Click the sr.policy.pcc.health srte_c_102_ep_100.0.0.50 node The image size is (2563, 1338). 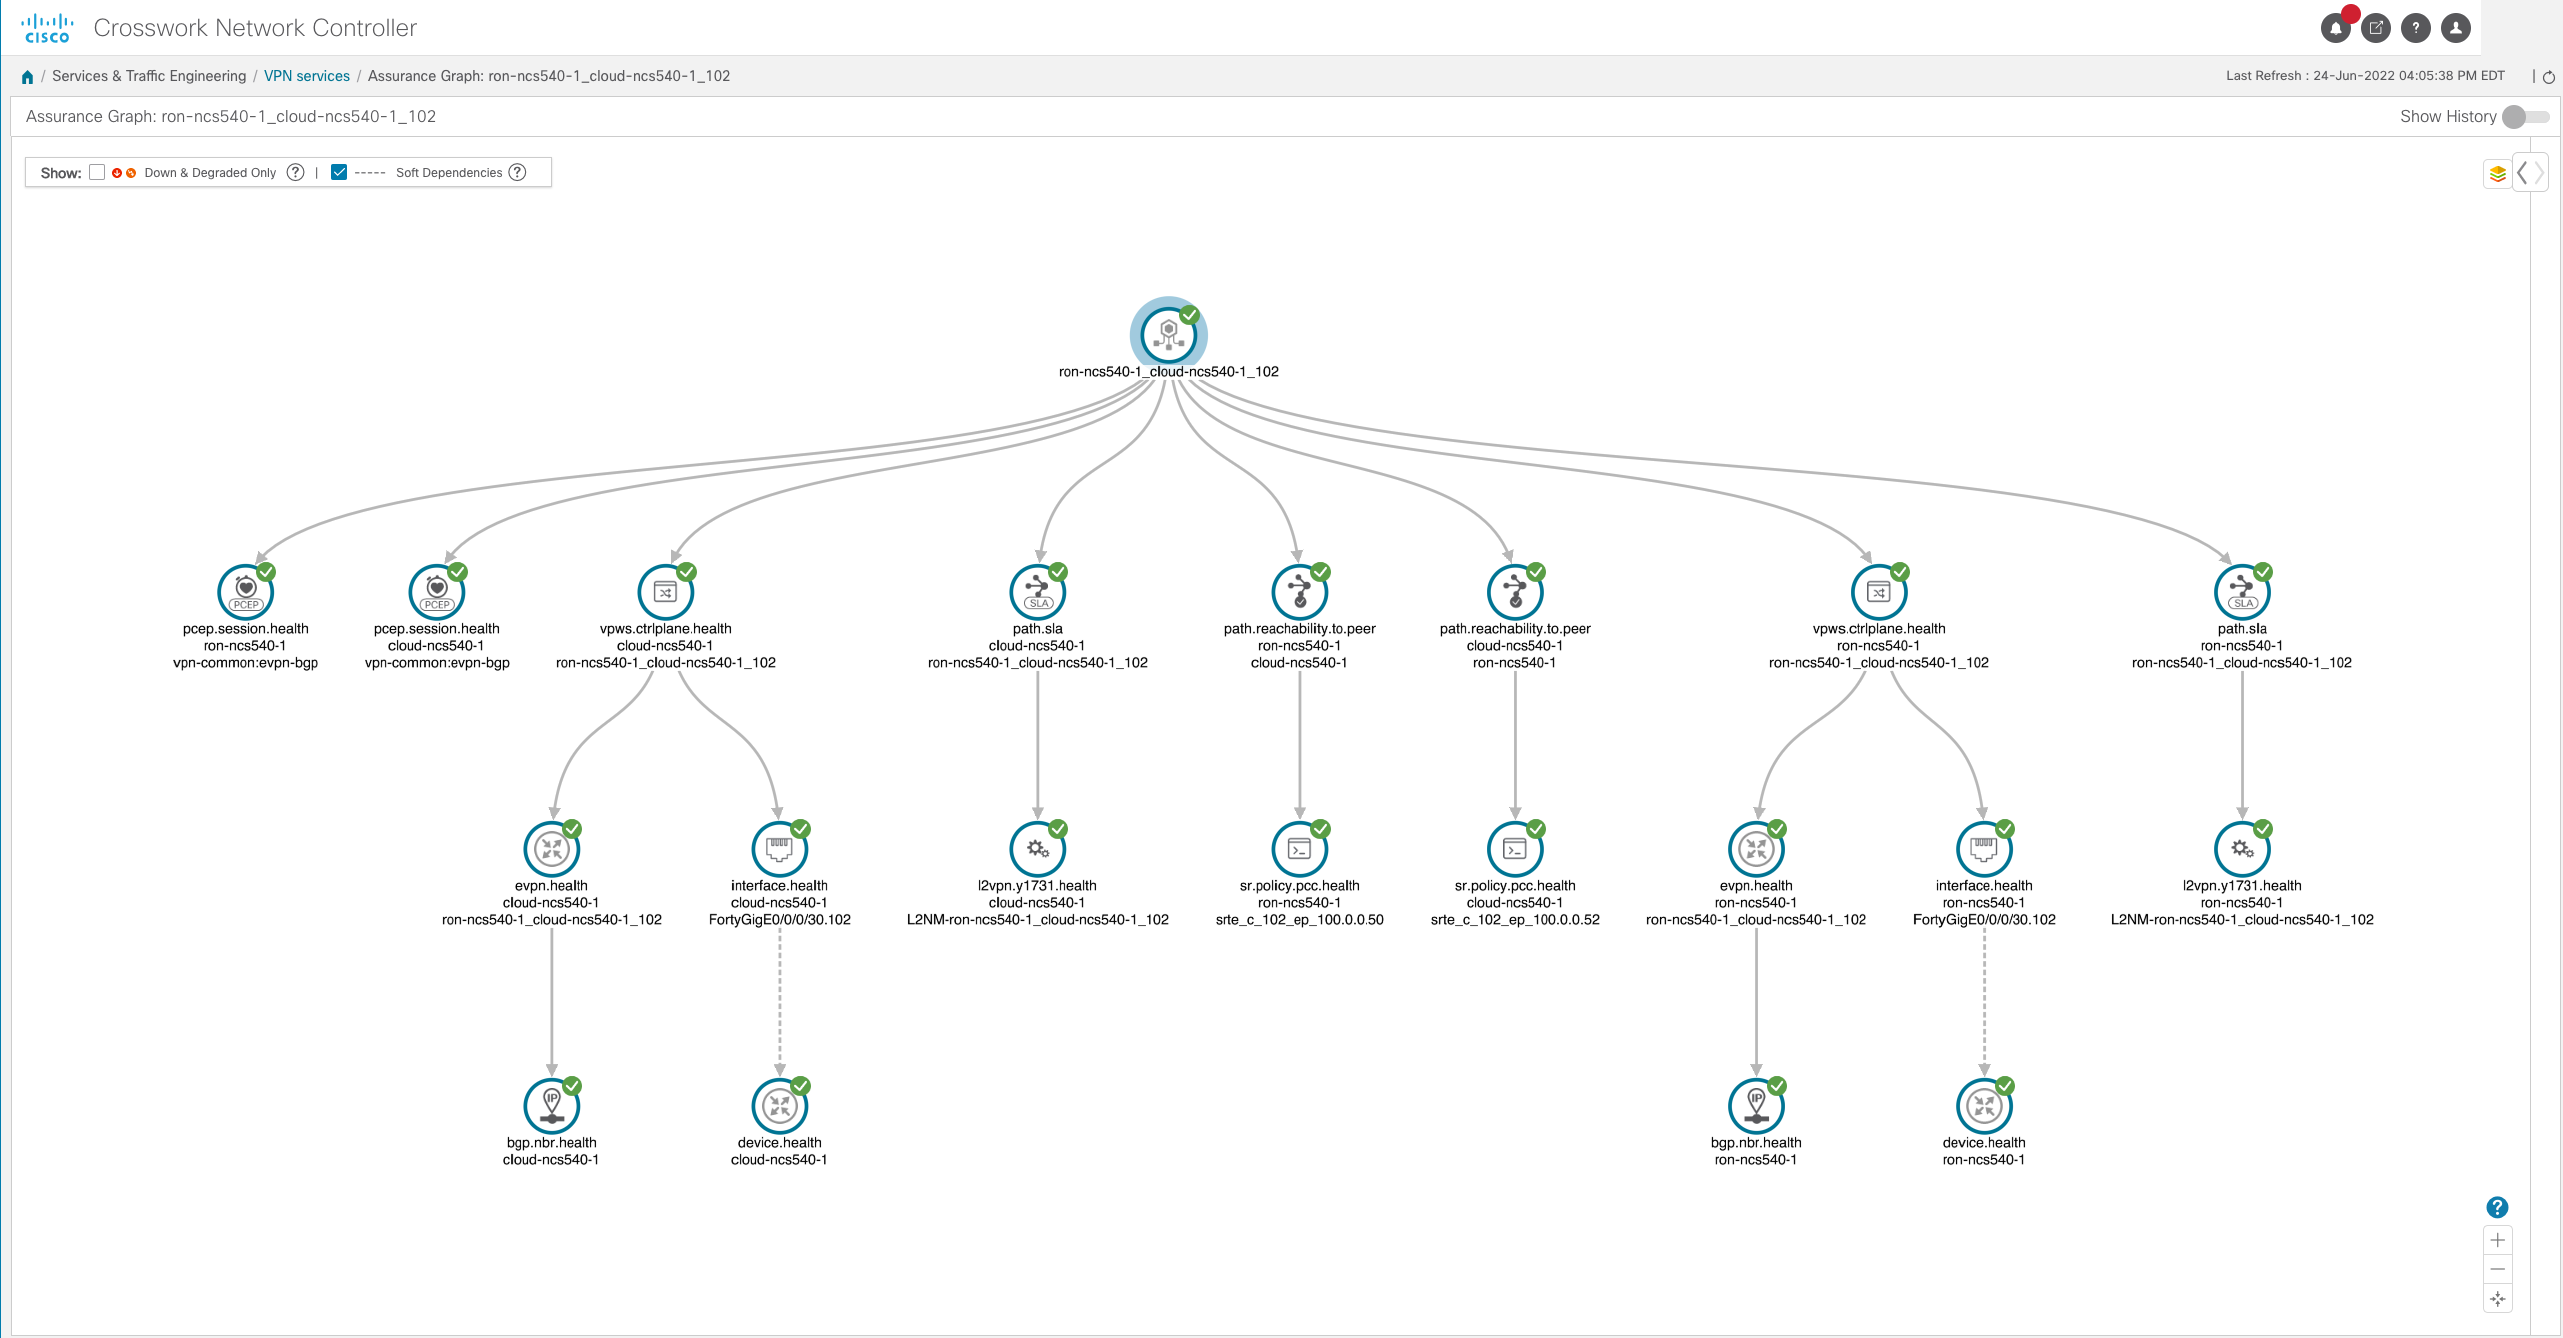pos(1299,849)
